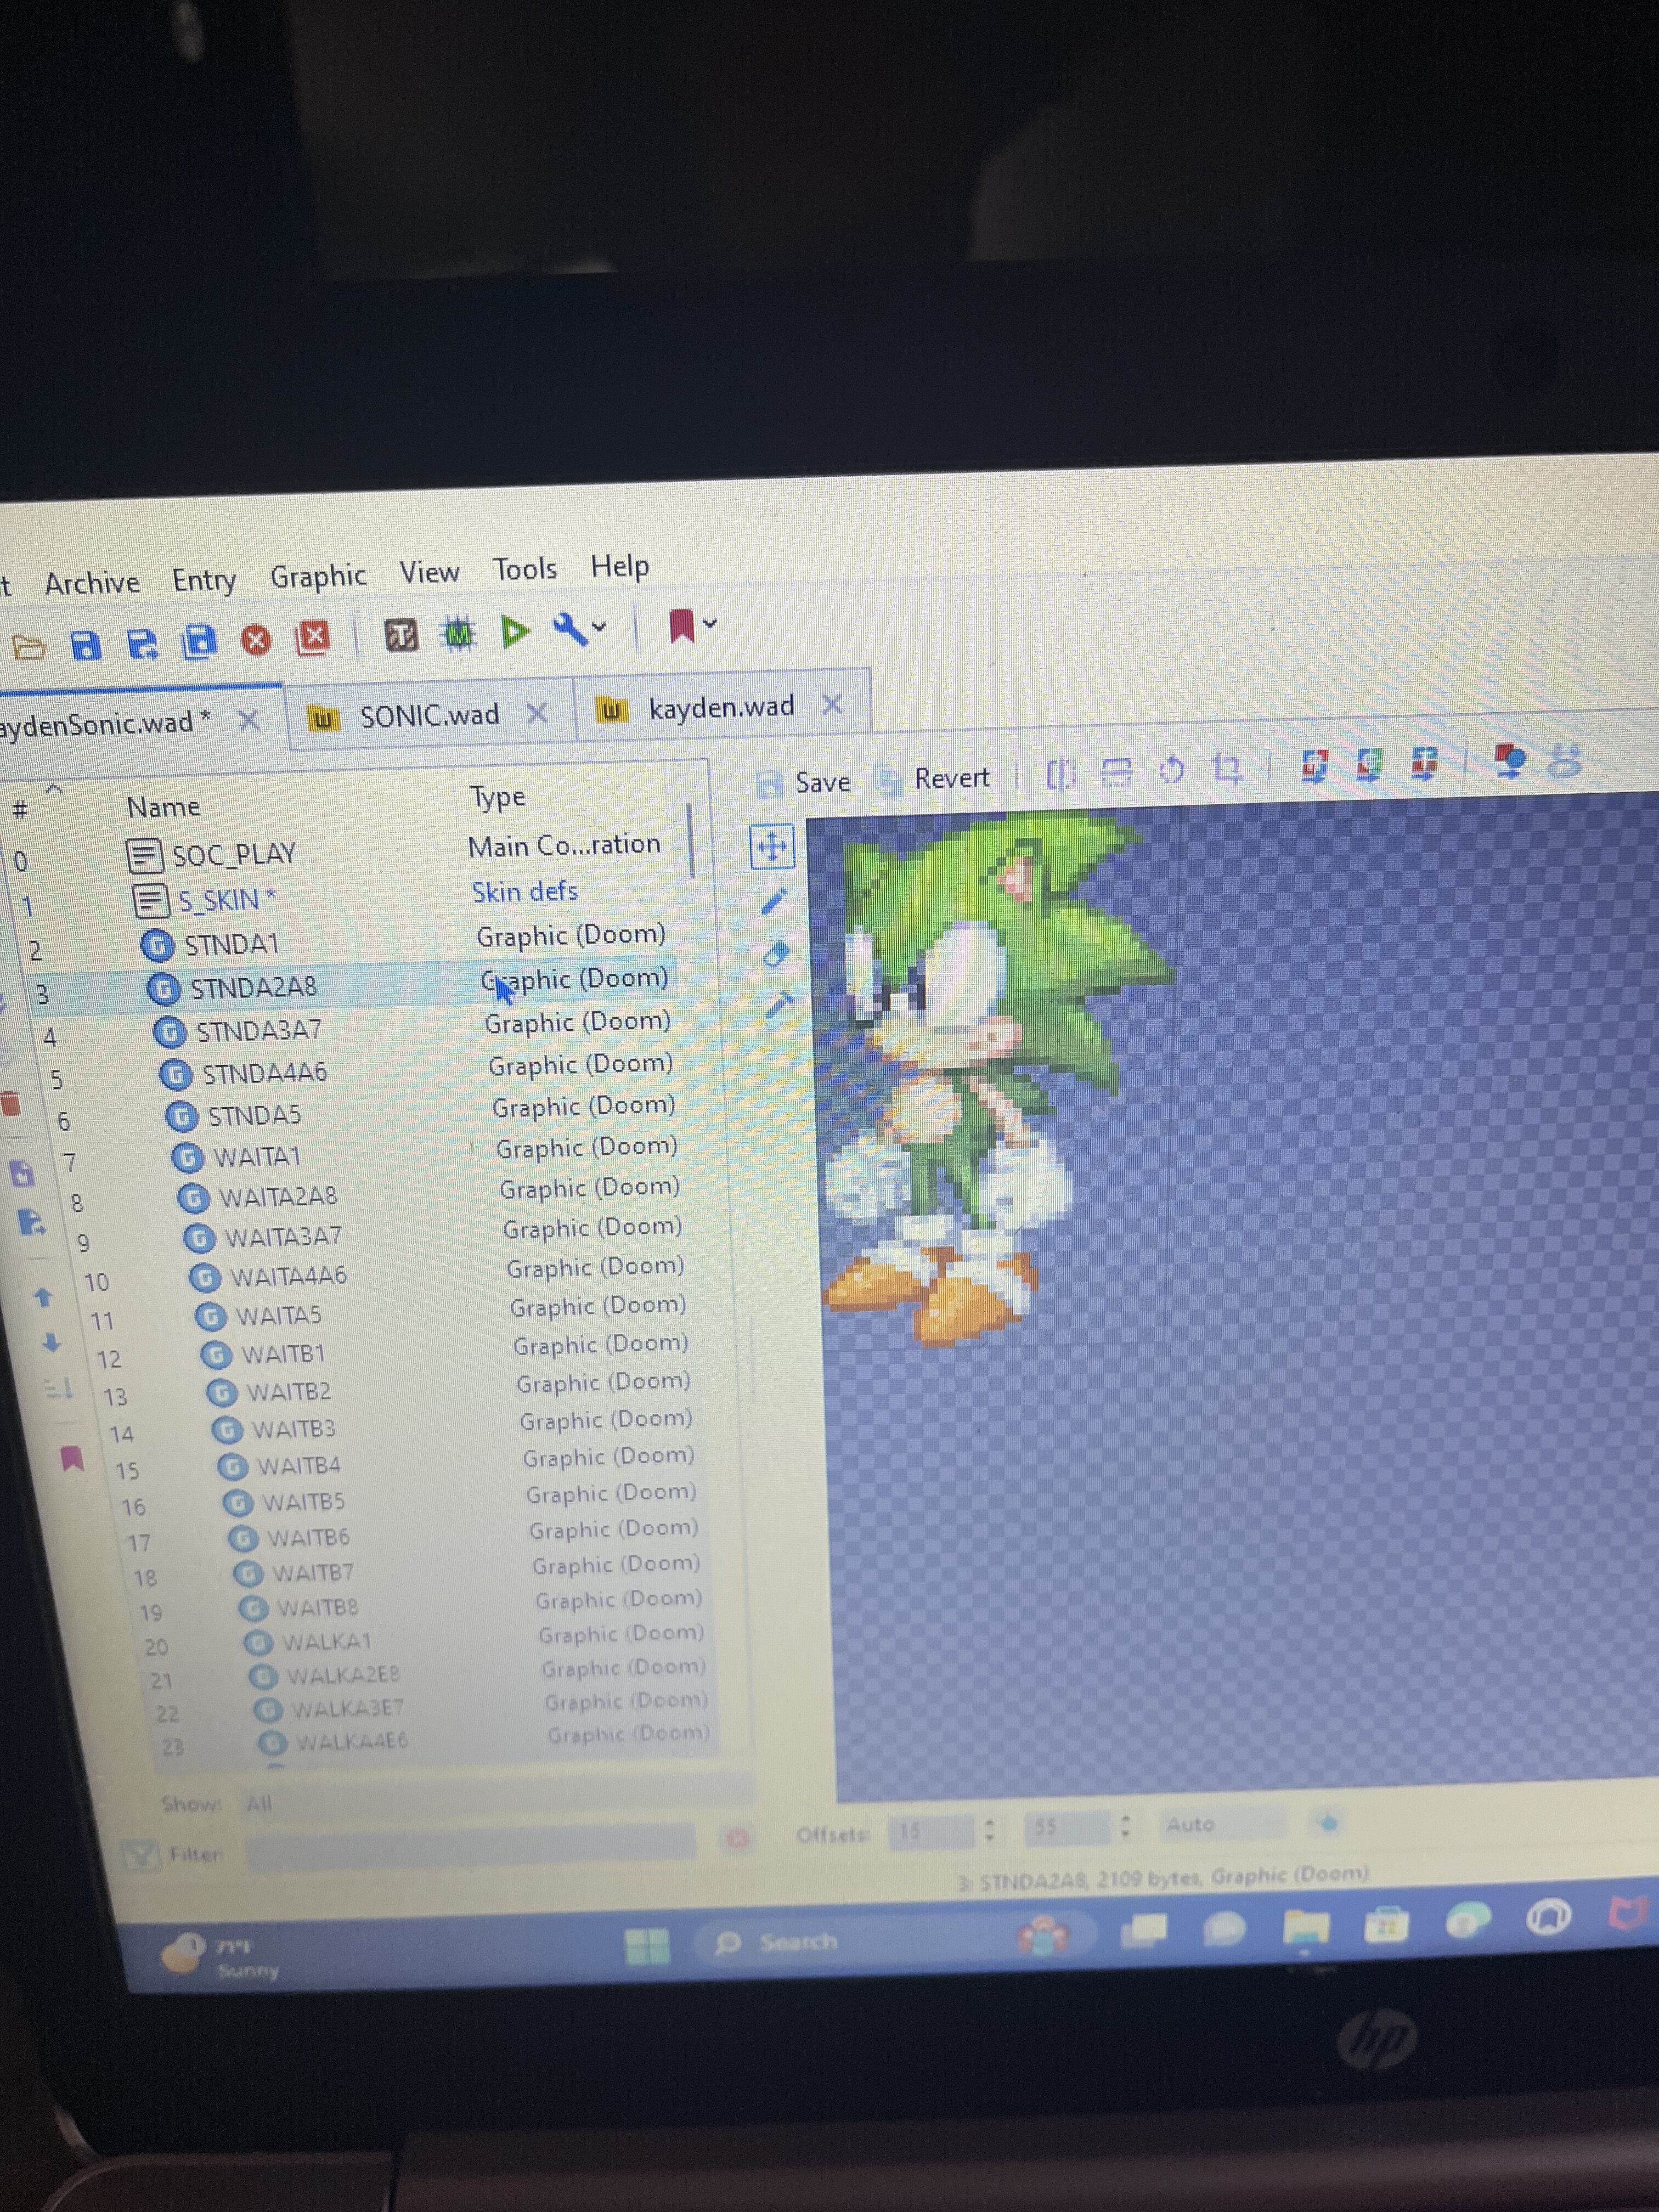Click the Save button above the graphic
The height and width of the screenshot is (2212, 1659).
point(804,783)
